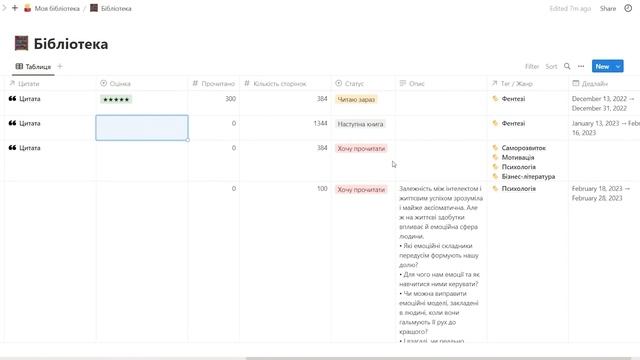Click the plus icon in top bar
Viewport: 640px width, 360px height.
15,8
